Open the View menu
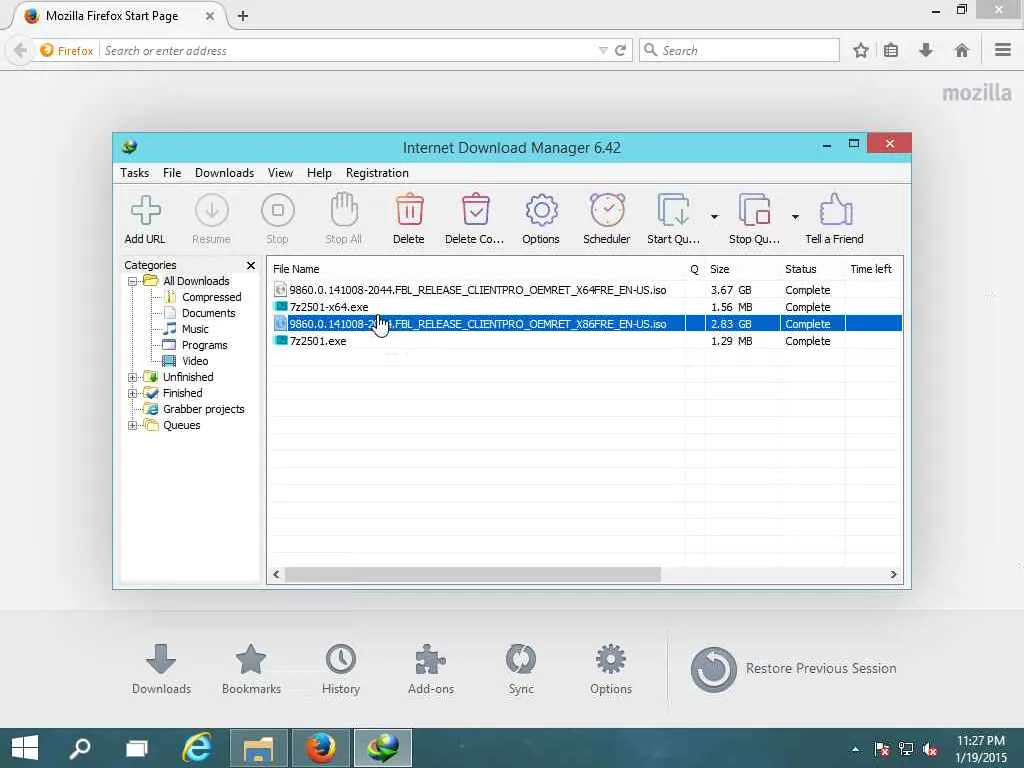This screenshot has height=768, width=1024. pyautogui.click(x=280, y=173)
